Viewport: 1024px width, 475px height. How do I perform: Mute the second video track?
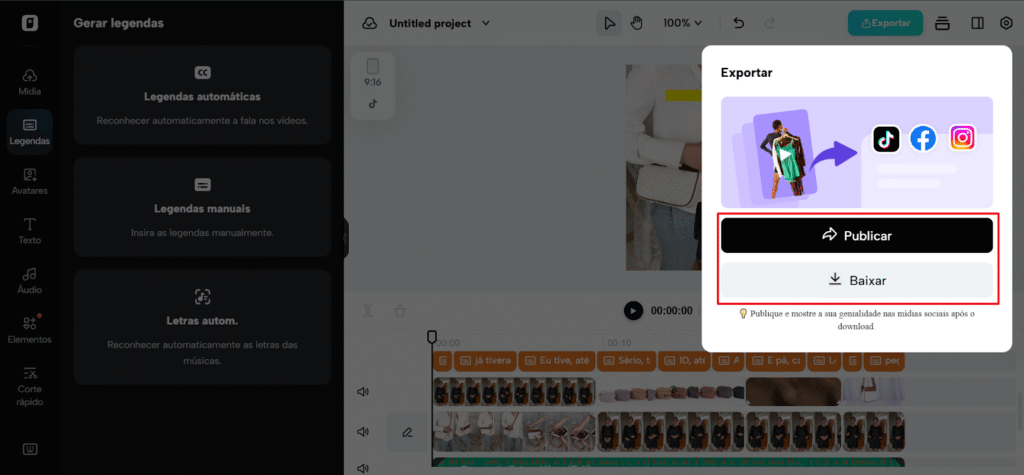point(363,432)
